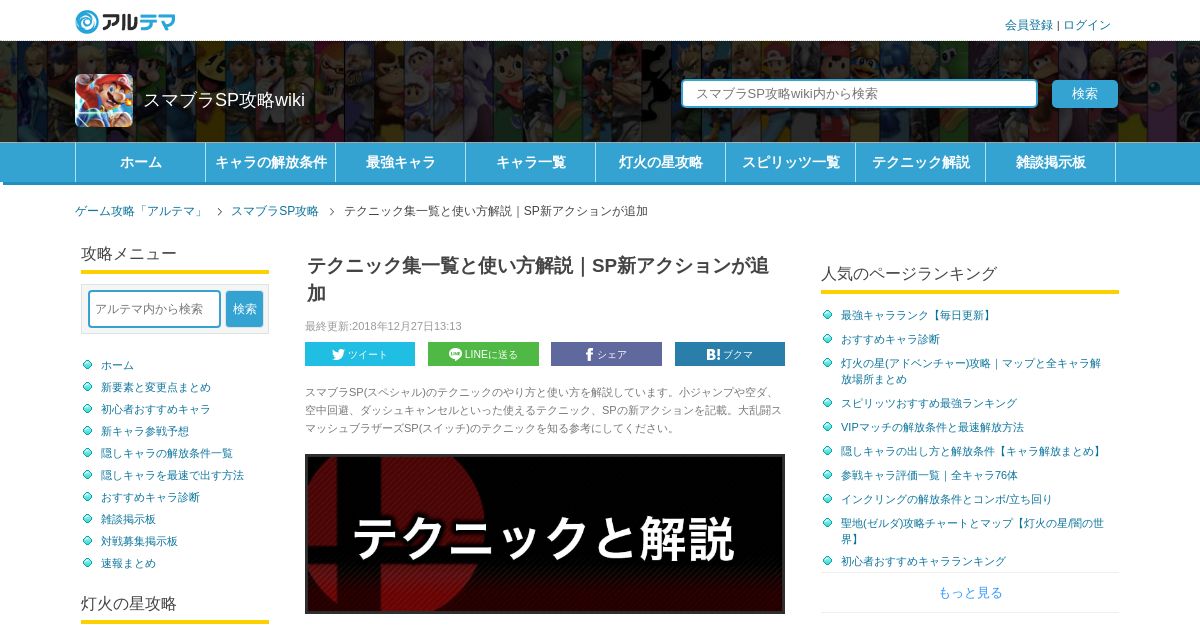Open スピリッツ一覧 nav tab
The width and height of the screenshot is (1200, 630).
[x=790, y=162]
